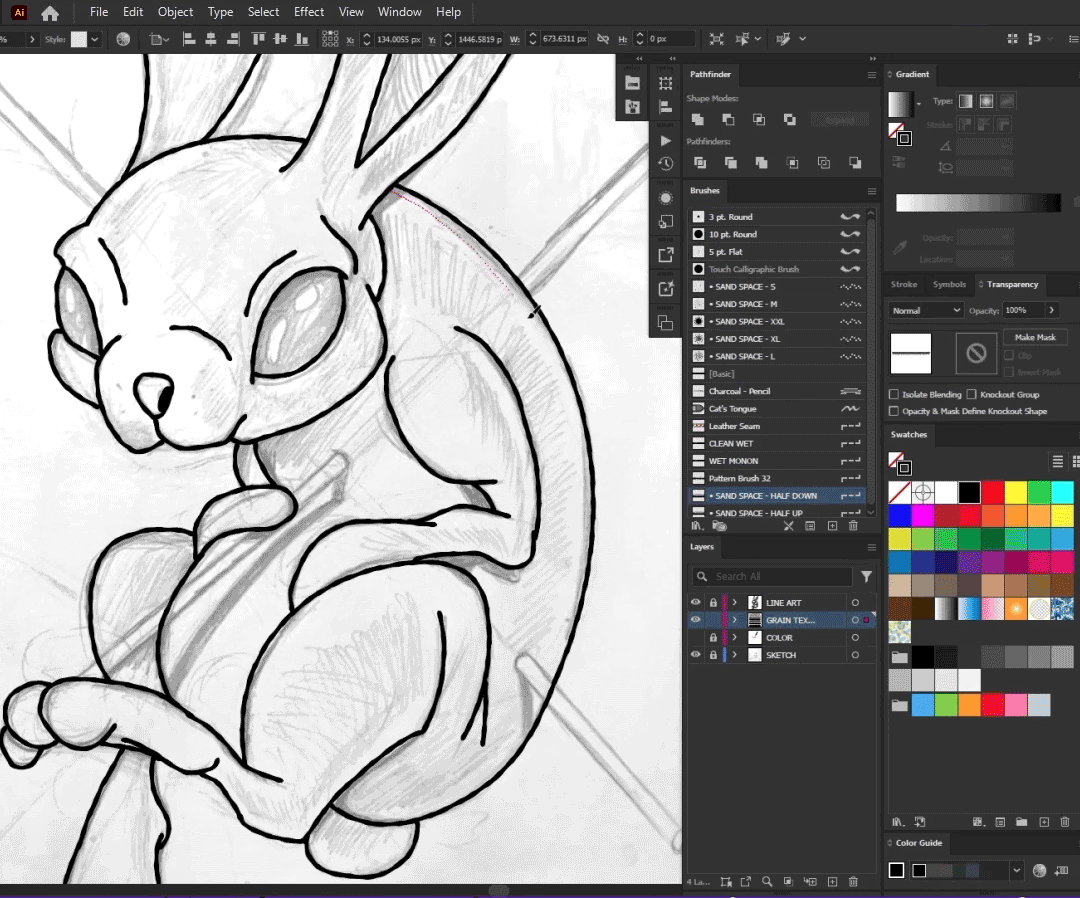Viewport: 1080px width, 898px height.
Task: Click Remove Brush Stroke icon in Brushes
Action: (789, 526)
